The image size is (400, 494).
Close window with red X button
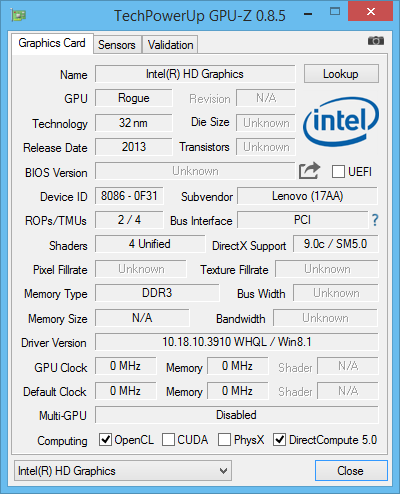pos(370,12)
